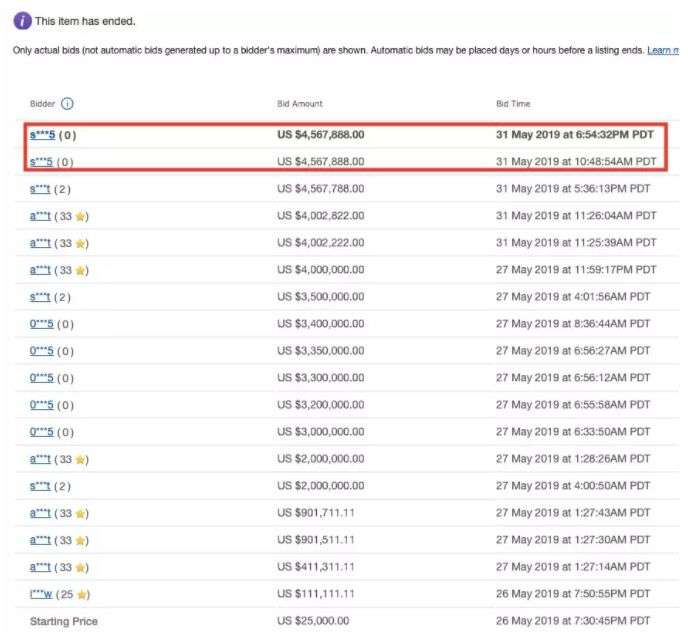Image resolution: width=688 pixels, height=643 pixels.
Task: Open bidder s***5 from the 6:54:32PM bid
Action: 42,134
